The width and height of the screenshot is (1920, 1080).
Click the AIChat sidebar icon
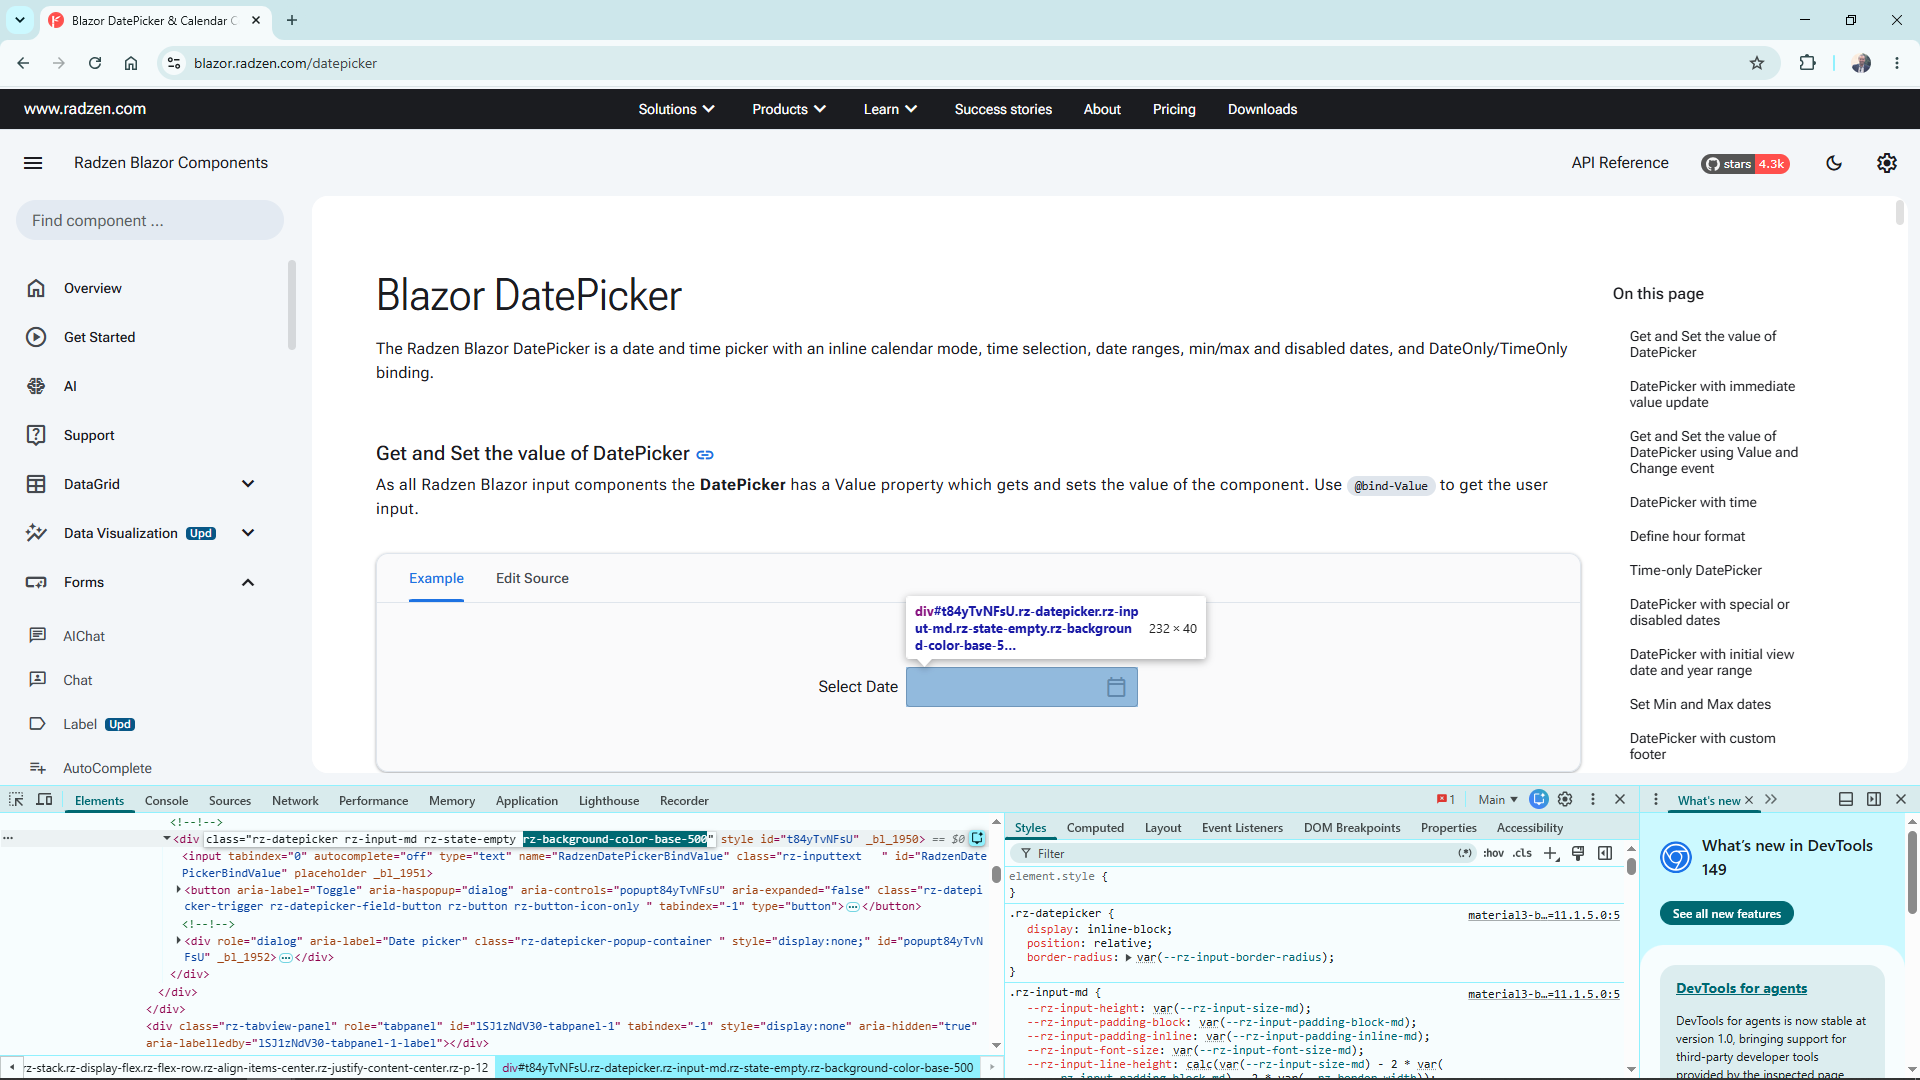[37, 636]
